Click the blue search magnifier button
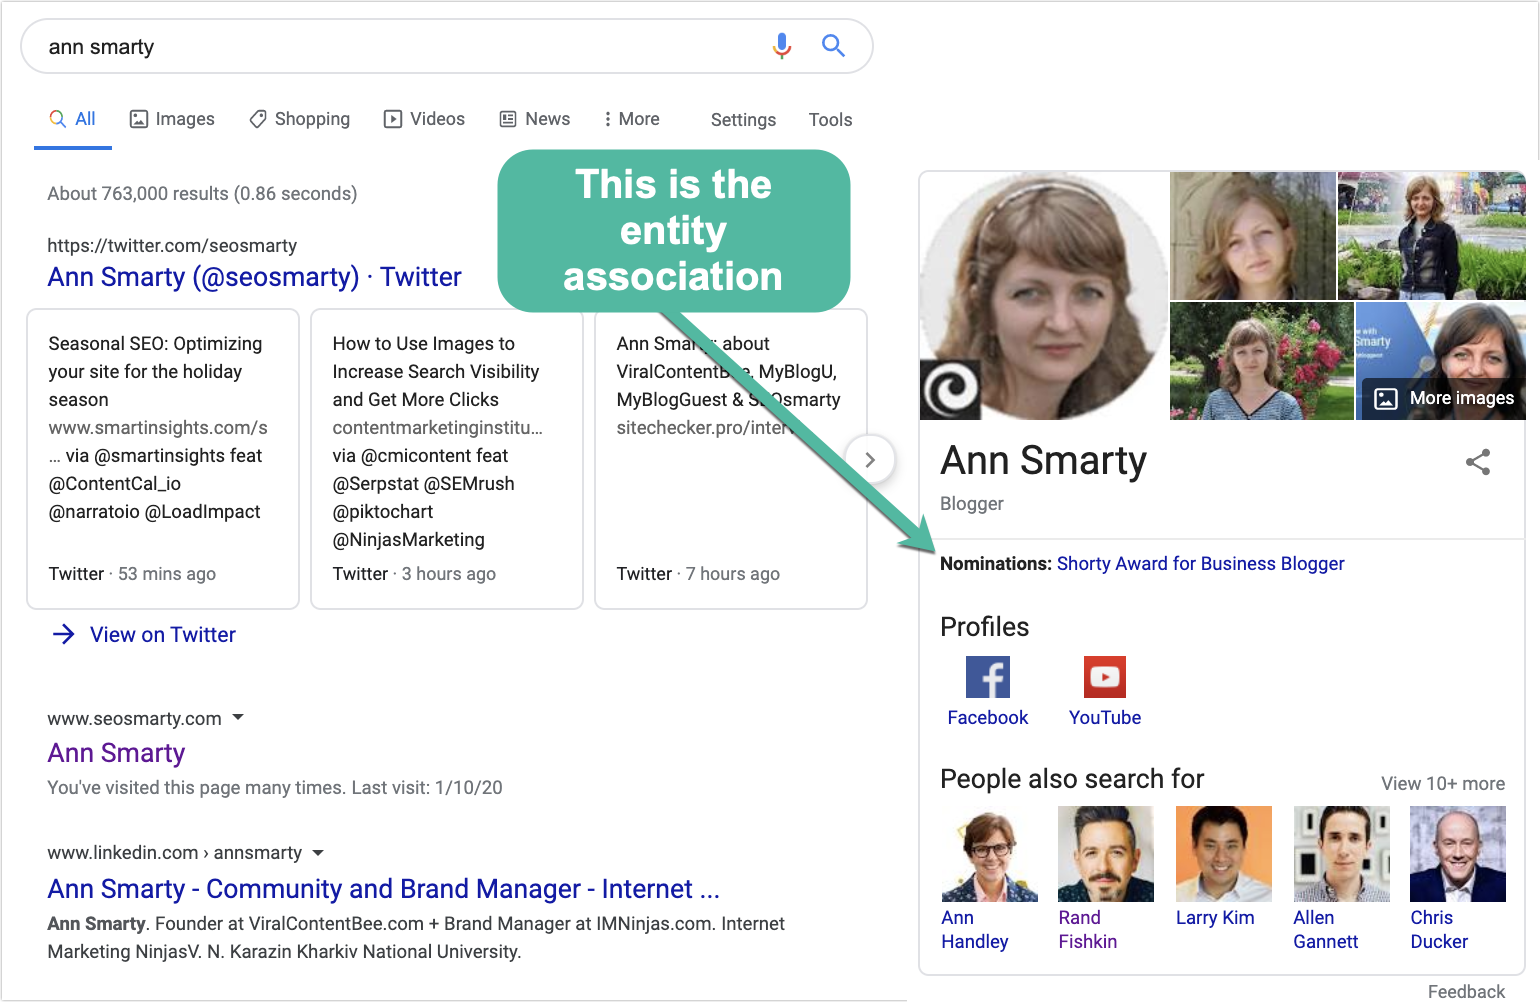 833,46
